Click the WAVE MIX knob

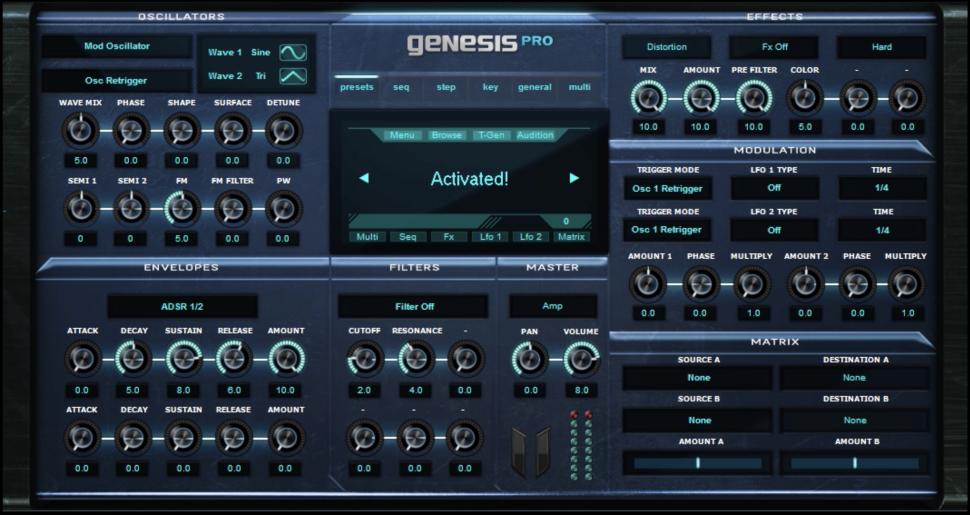tap(80, 131)
